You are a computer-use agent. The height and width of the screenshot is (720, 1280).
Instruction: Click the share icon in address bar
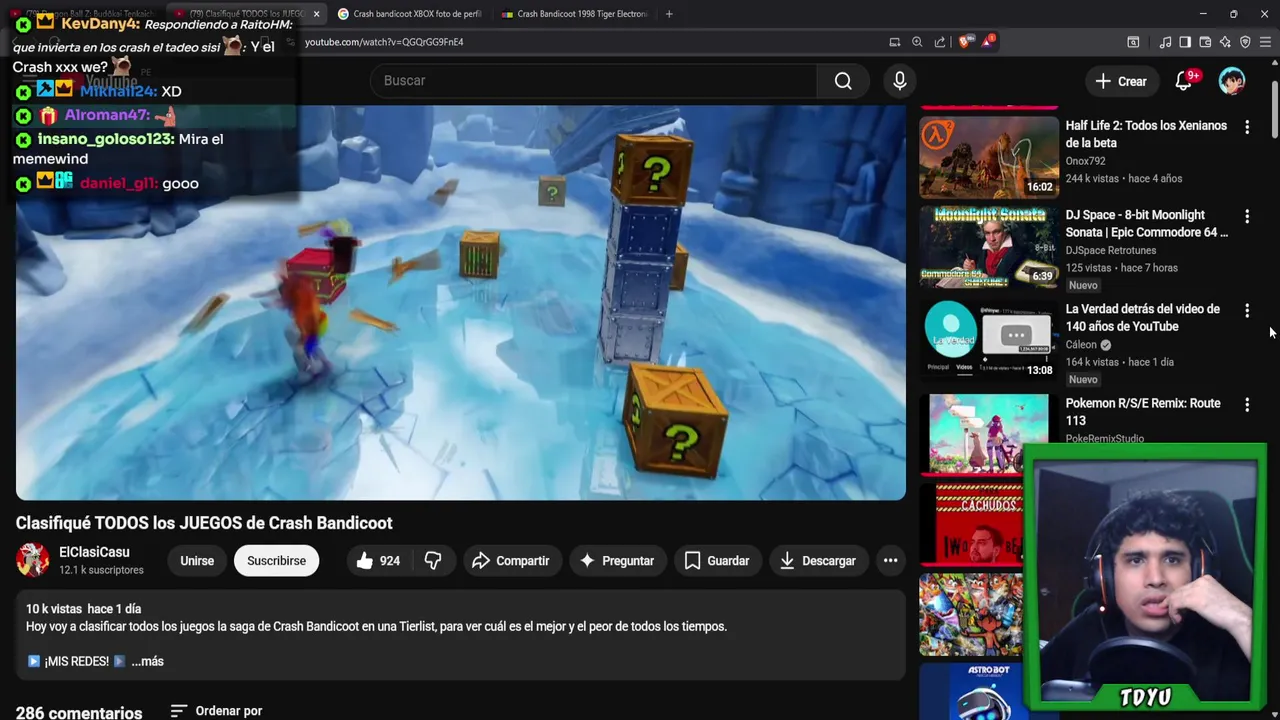tap(940, 42)
